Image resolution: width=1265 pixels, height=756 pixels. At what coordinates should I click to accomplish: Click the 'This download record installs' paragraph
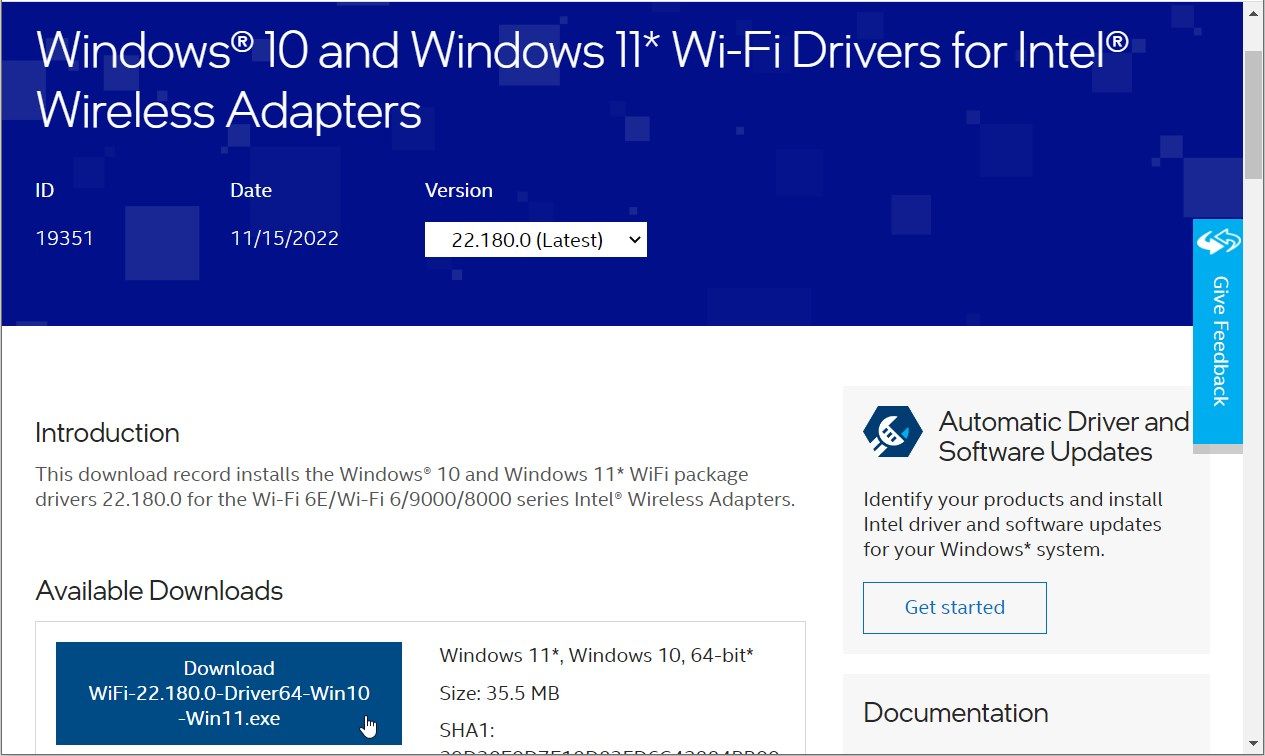coord(415,486)
